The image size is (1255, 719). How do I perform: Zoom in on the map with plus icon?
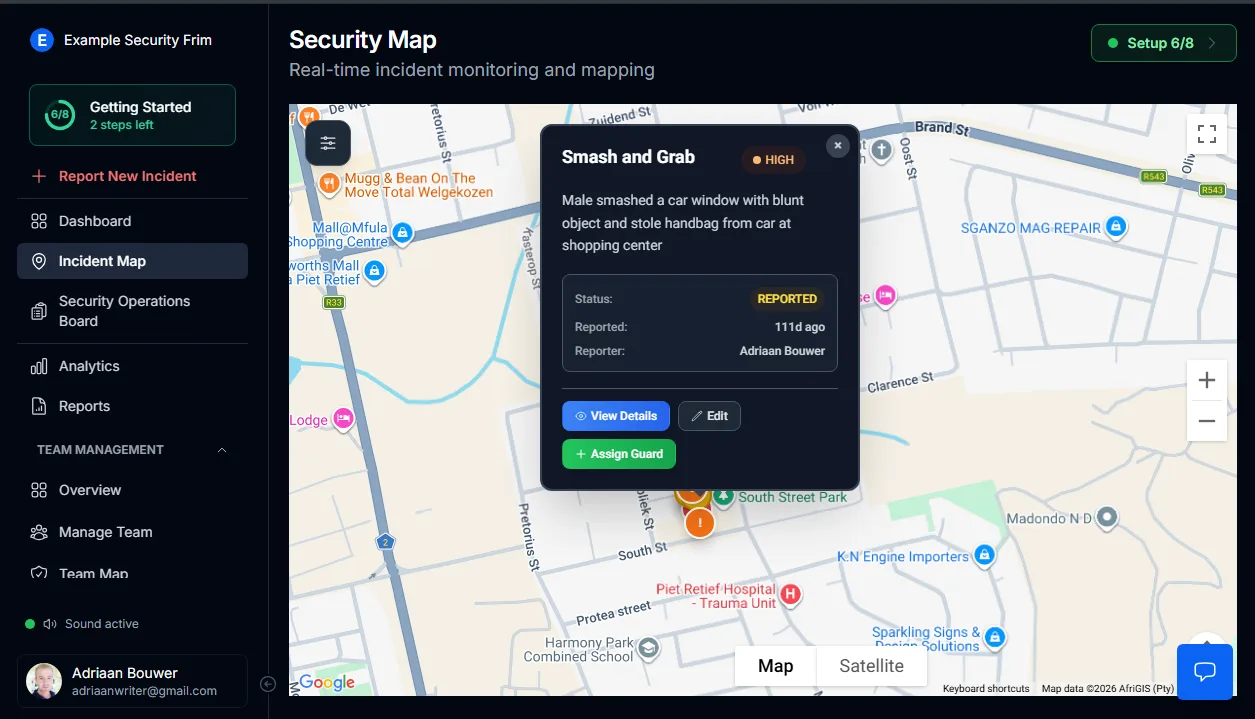point(1207,379)
